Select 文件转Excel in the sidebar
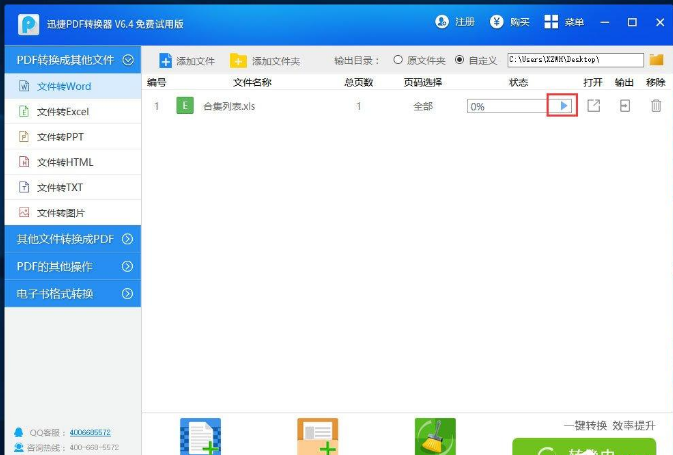 (62, 112)
